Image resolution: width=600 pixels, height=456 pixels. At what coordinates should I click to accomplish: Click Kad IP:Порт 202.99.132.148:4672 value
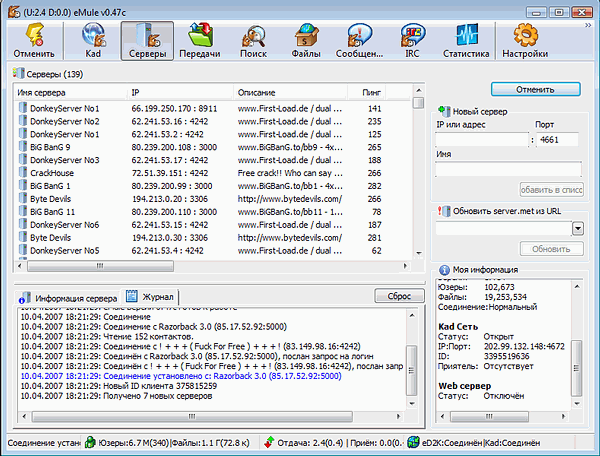click(x=524, y=346)
